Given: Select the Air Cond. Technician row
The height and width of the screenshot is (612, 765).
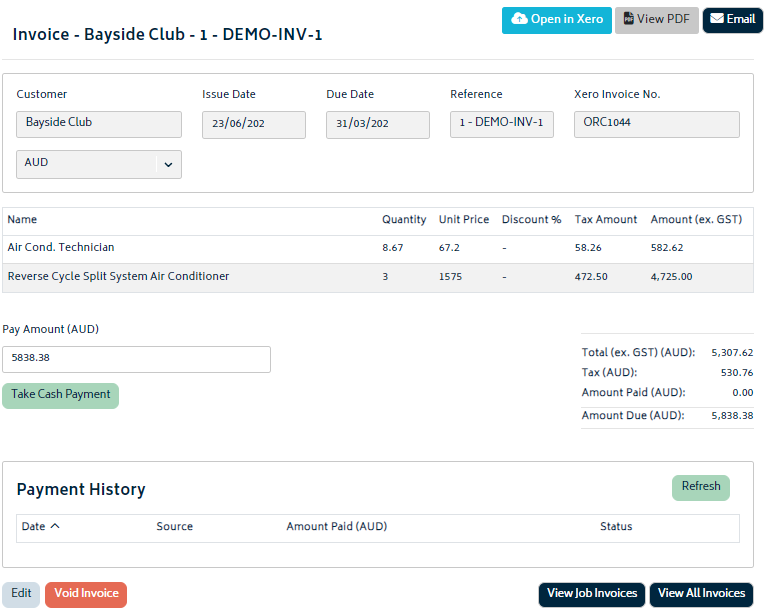Looking at the screenshot, I should point(377,248).
